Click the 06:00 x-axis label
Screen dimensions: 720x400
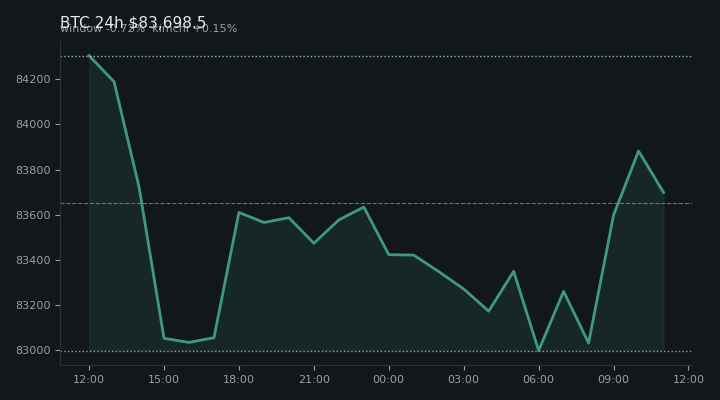coord(539,379)
